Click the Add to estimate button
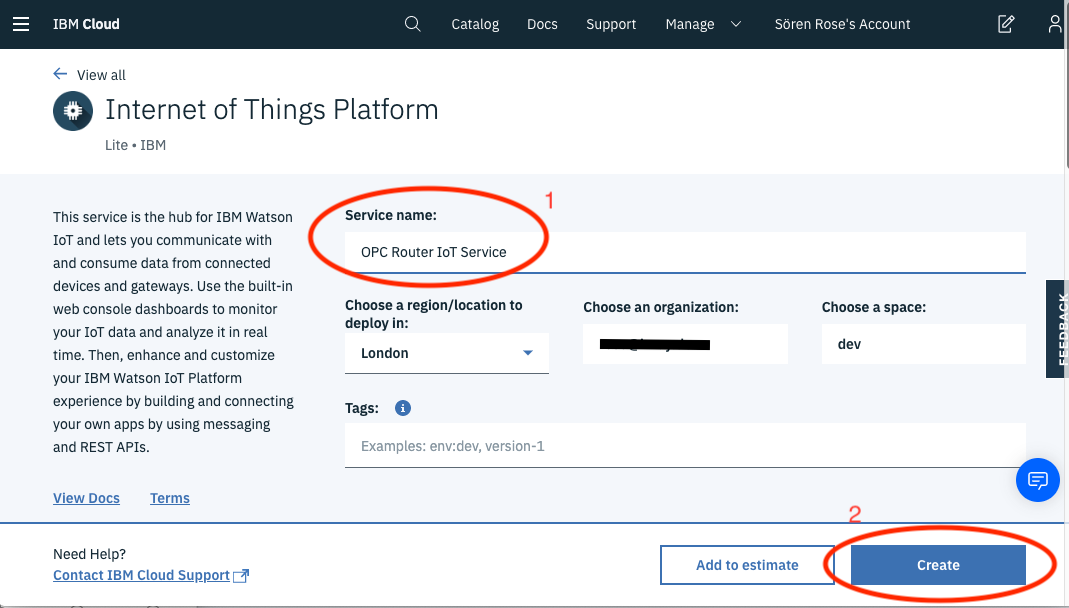The height and width of the screenshot is (608, 1069). point(747,564)
